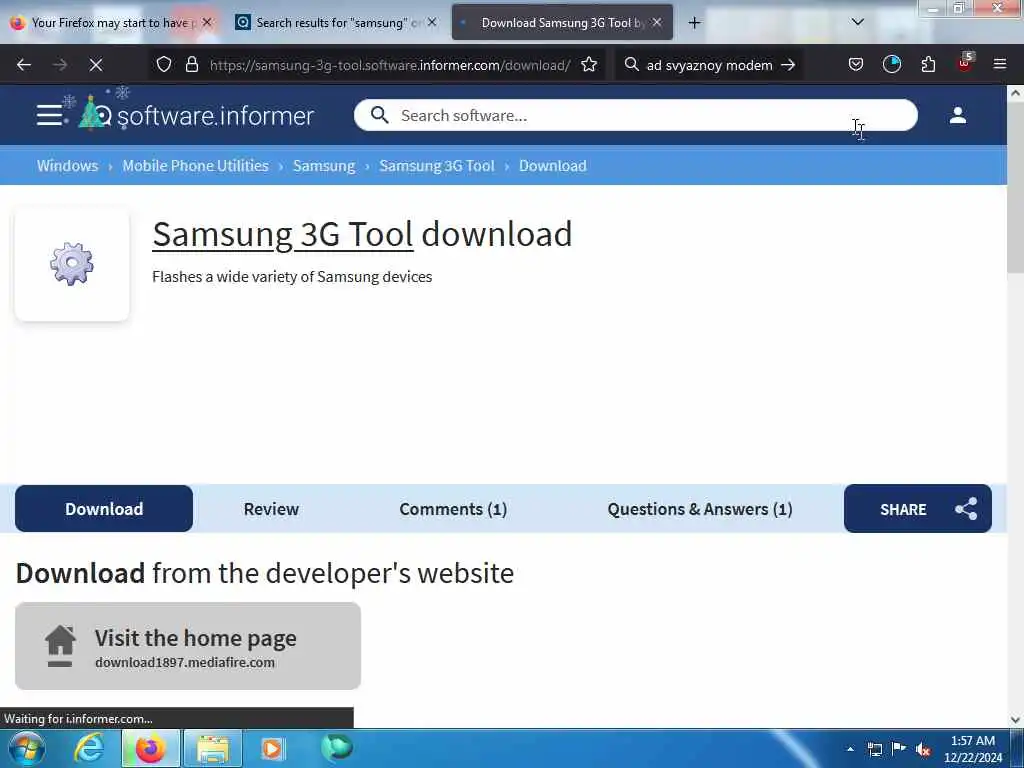Open the media player taskbar icon
The image size is (1024, 768).
pyautogui.click(x=273, y=748)
